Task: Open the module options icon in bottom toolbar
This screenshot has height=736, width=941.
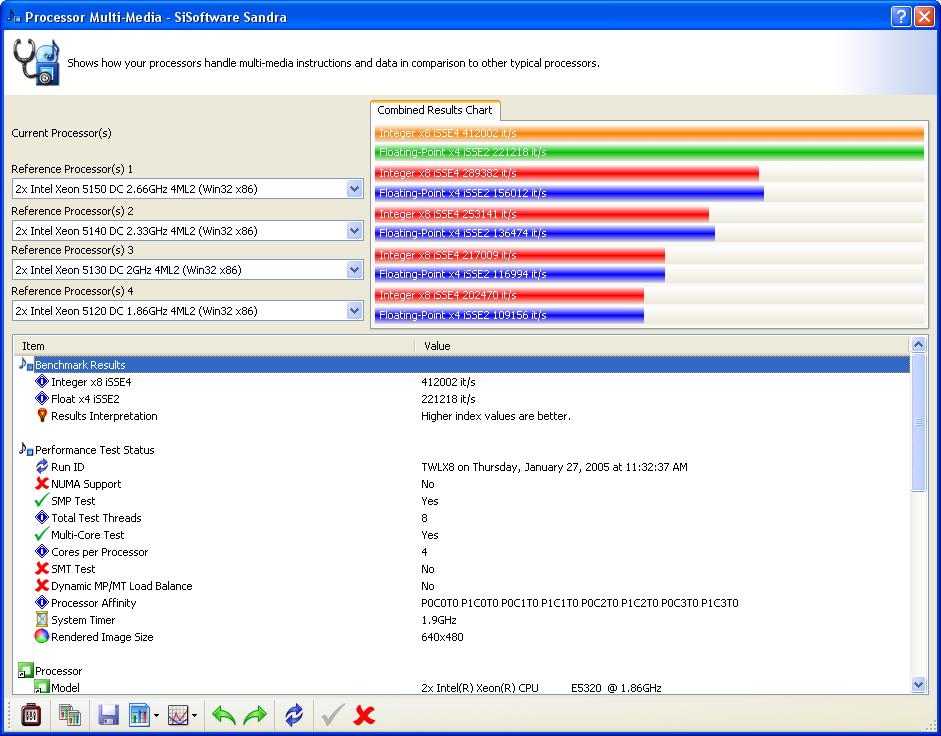Action: click(31, 715)
